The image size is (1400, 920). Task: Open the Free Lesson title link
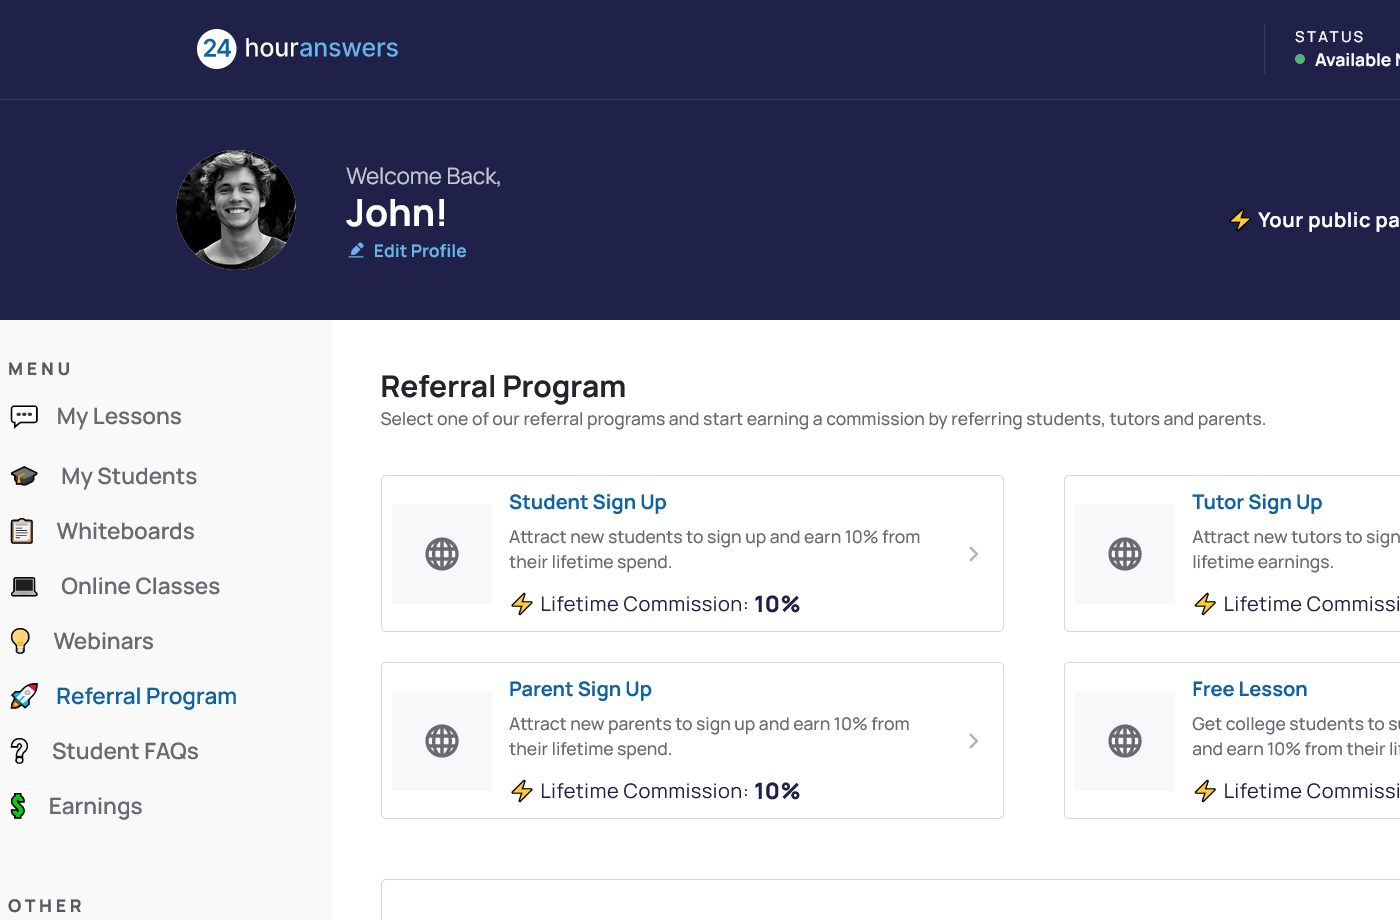1250,689
